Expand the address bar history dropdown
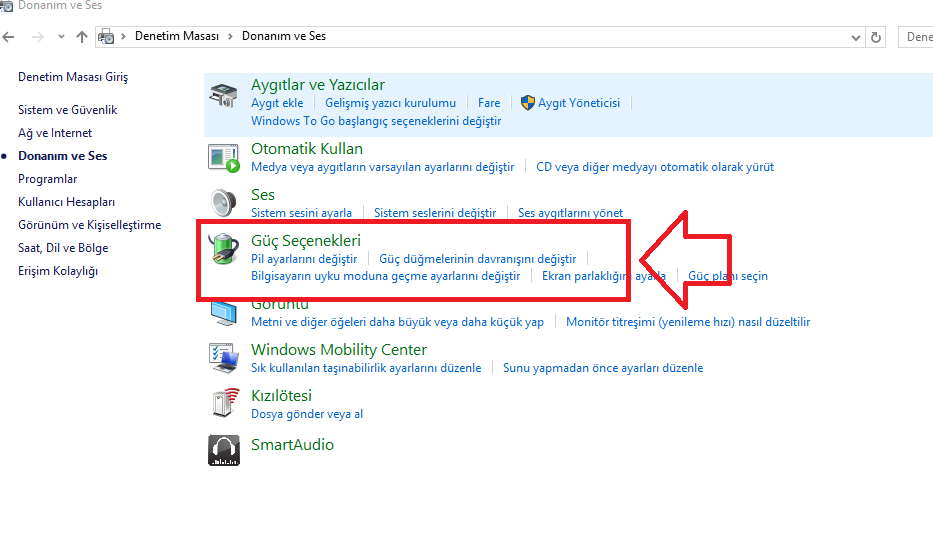The height and width of the screenshot is (552, 933). (856, 37)
